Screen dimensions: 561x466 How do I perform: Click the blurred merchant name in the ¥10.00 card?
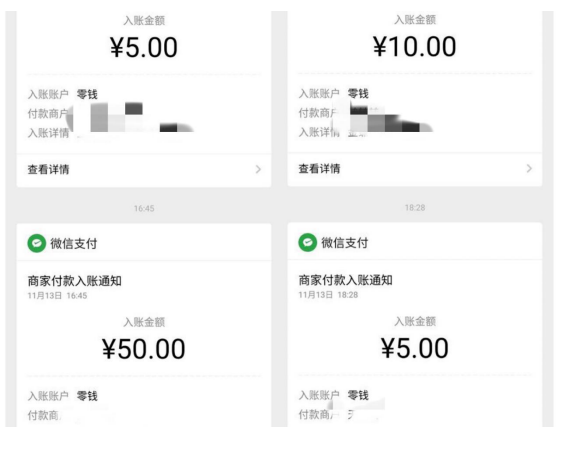coord(385,117)
